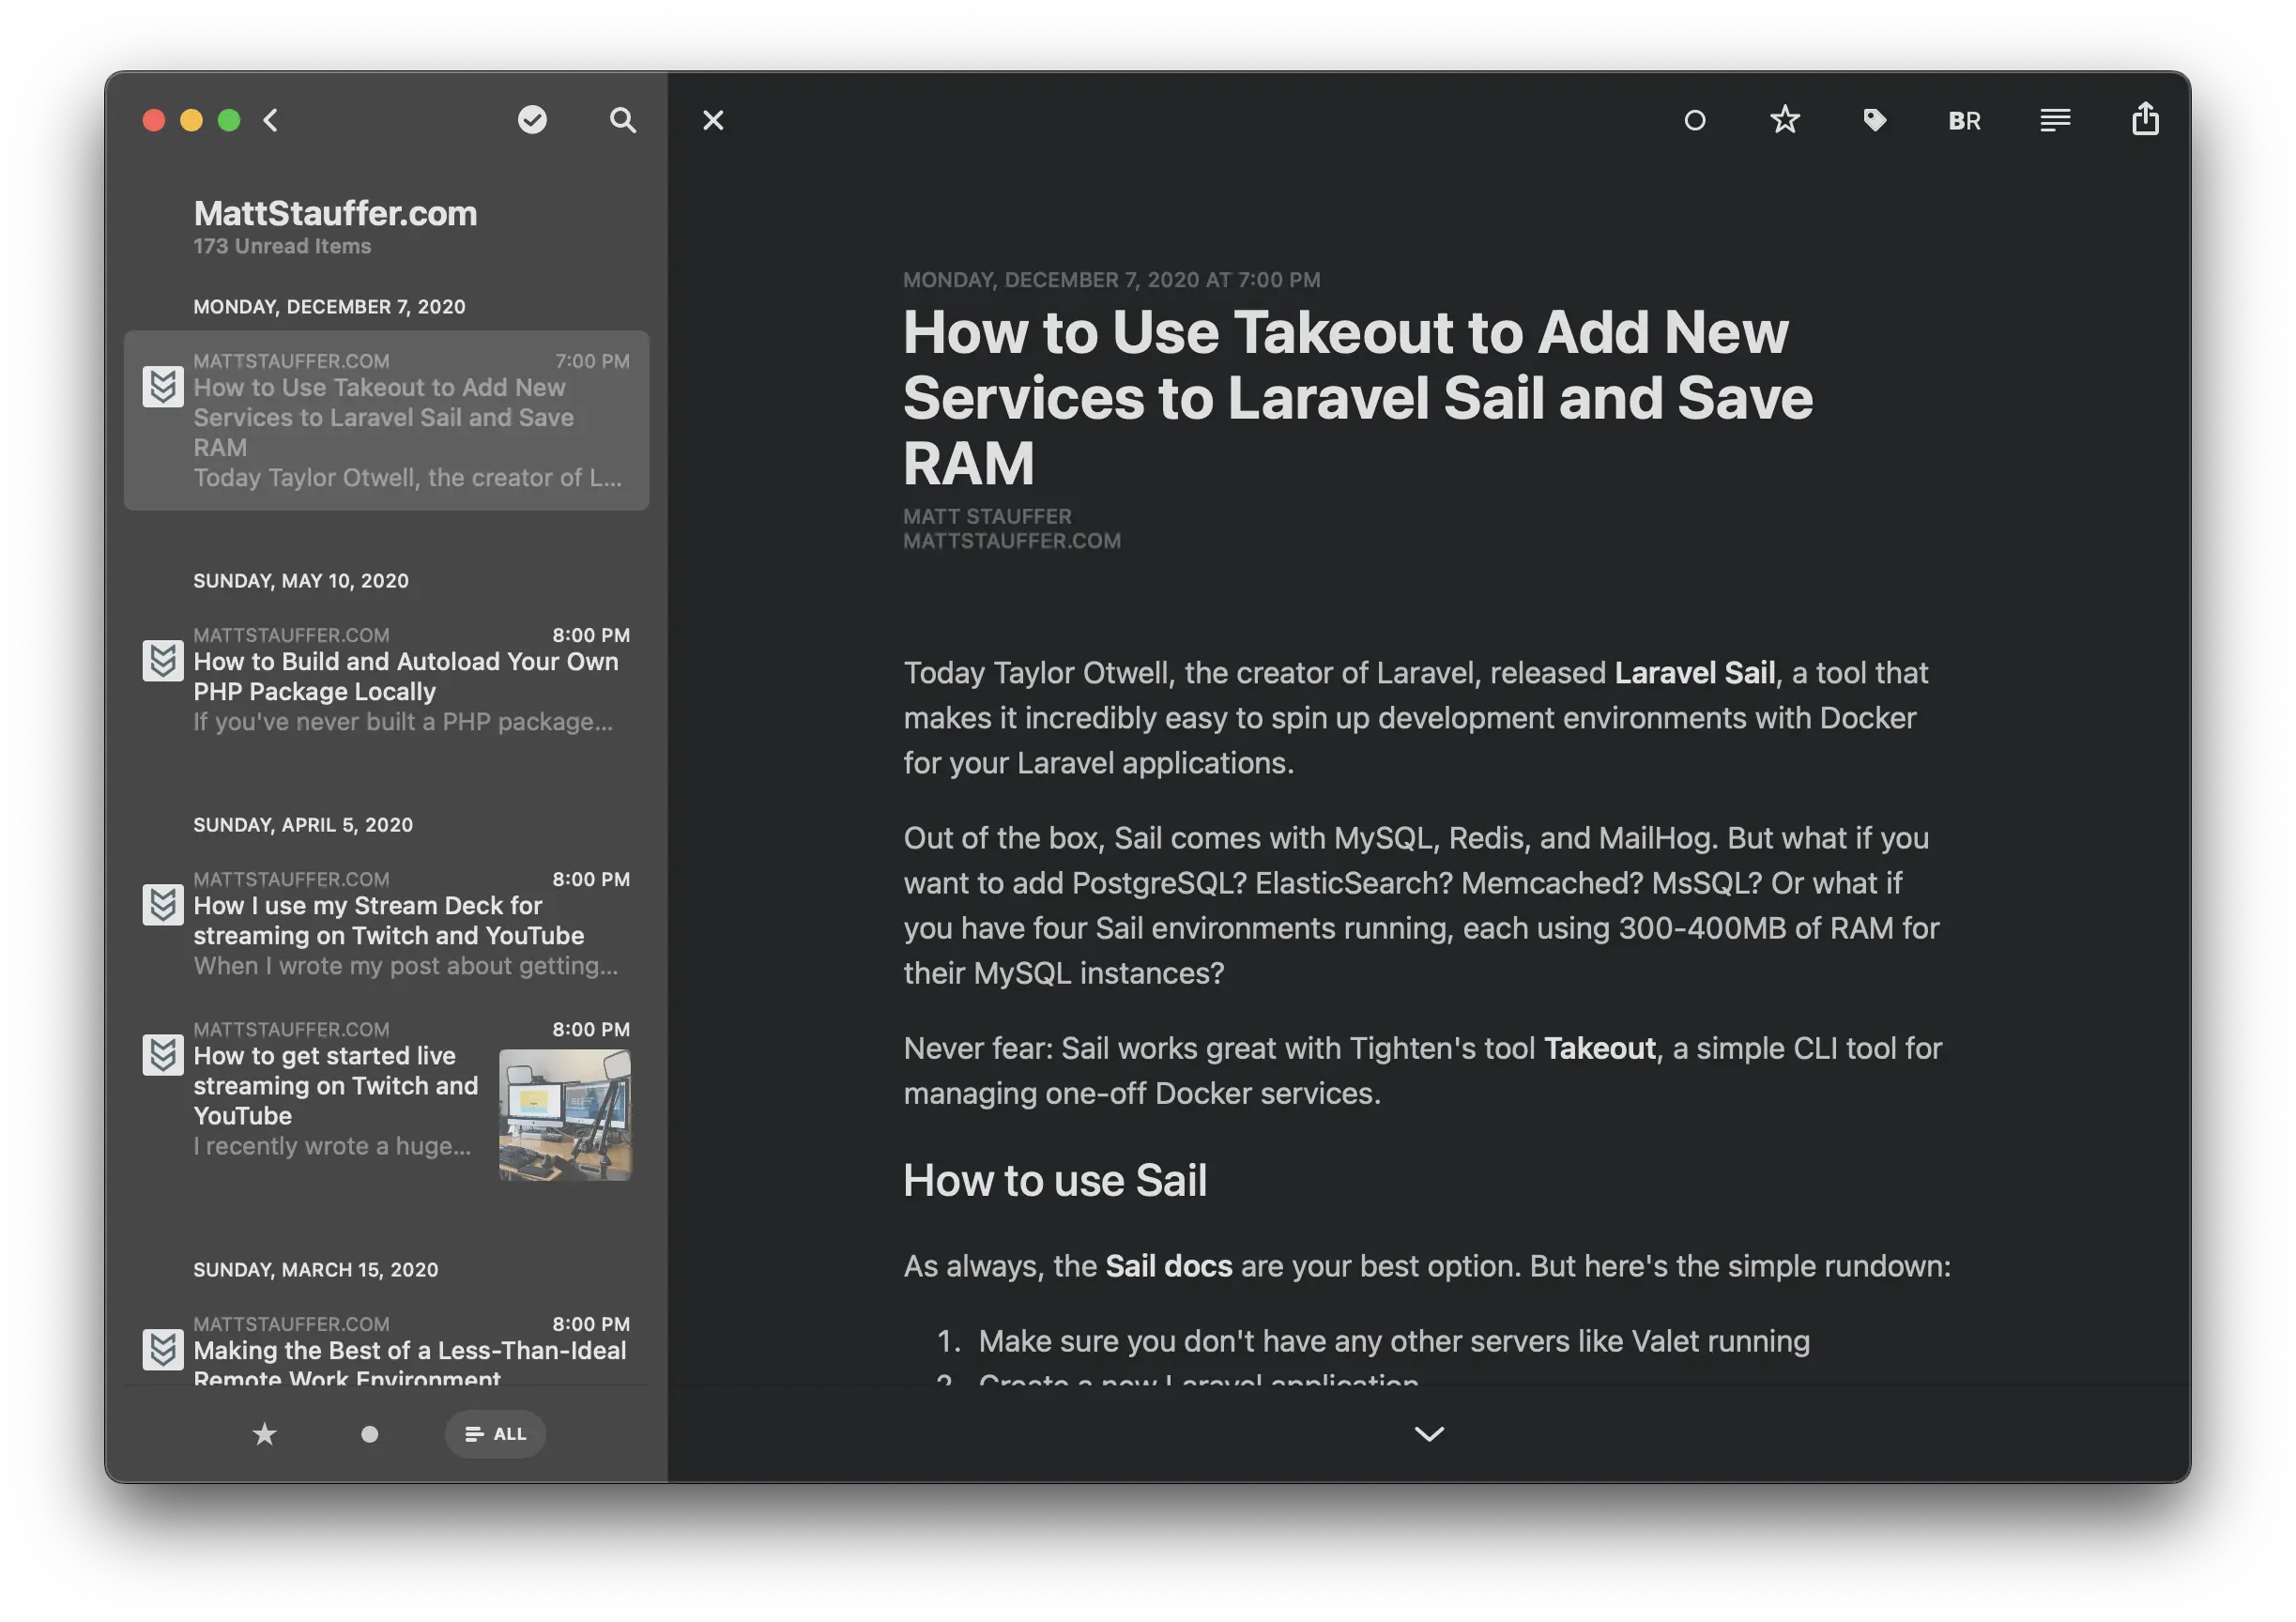Click the article timestamp above headline
The height and width of the screenshot is (1622, 2296).
[1111, 280]
